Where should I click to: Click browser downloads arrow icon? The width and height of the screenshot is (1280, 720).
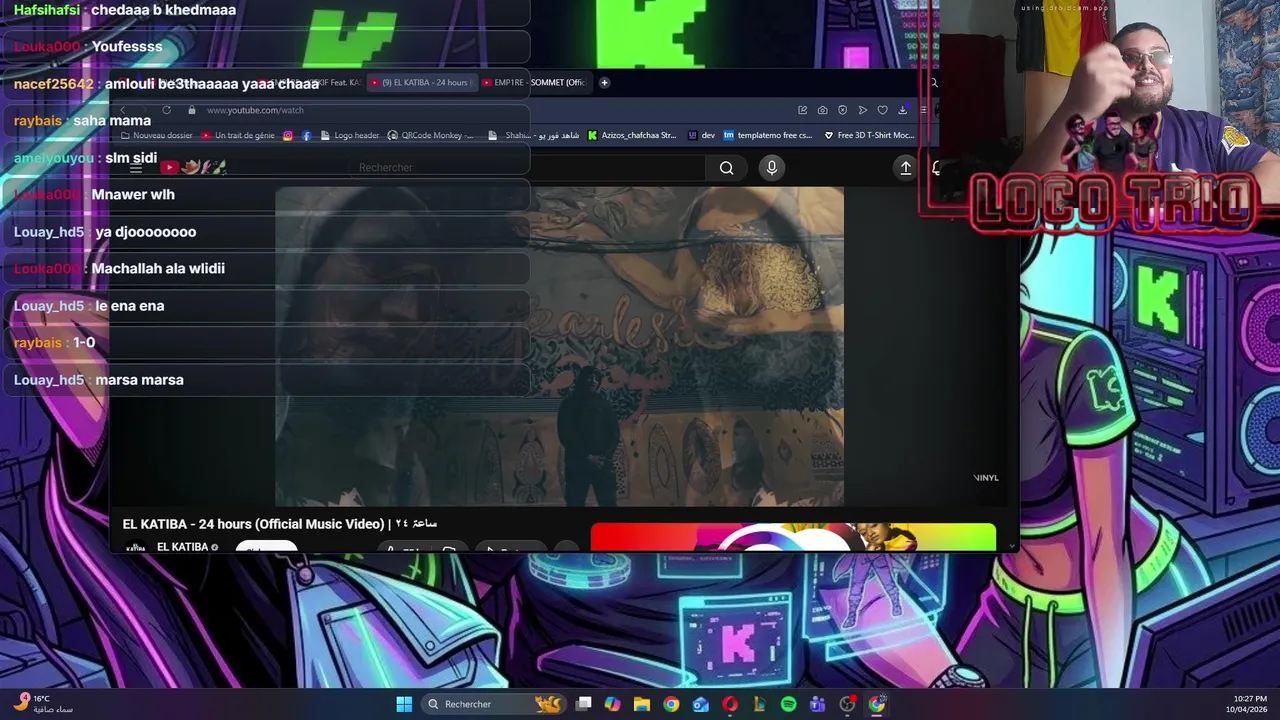902,110
